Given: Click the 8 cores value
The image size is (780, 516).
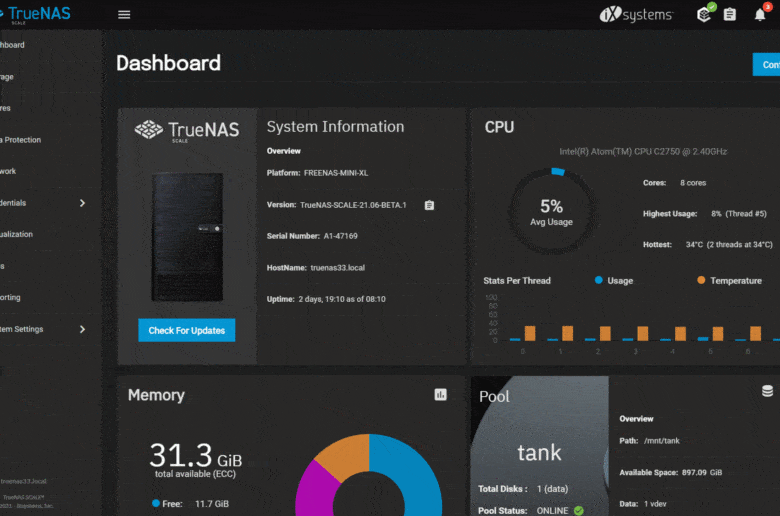Looking at the screenshot, I should click(693, 183).
